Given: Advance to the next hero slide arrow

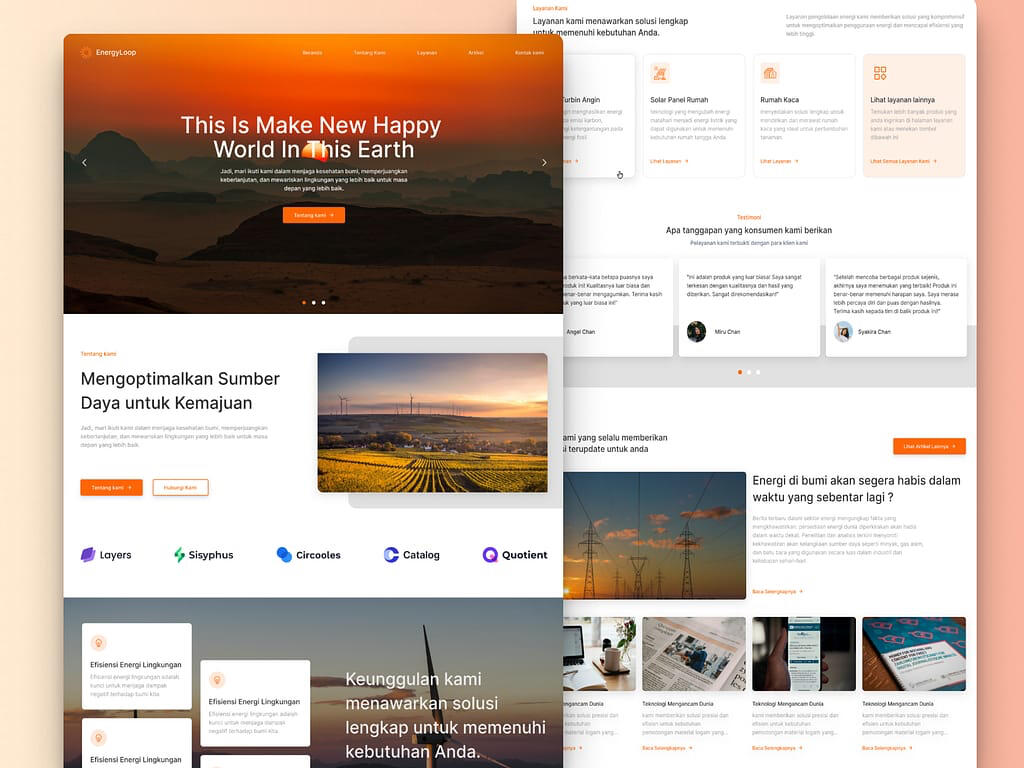Looking at the screenshot, I should click(544, 162).
